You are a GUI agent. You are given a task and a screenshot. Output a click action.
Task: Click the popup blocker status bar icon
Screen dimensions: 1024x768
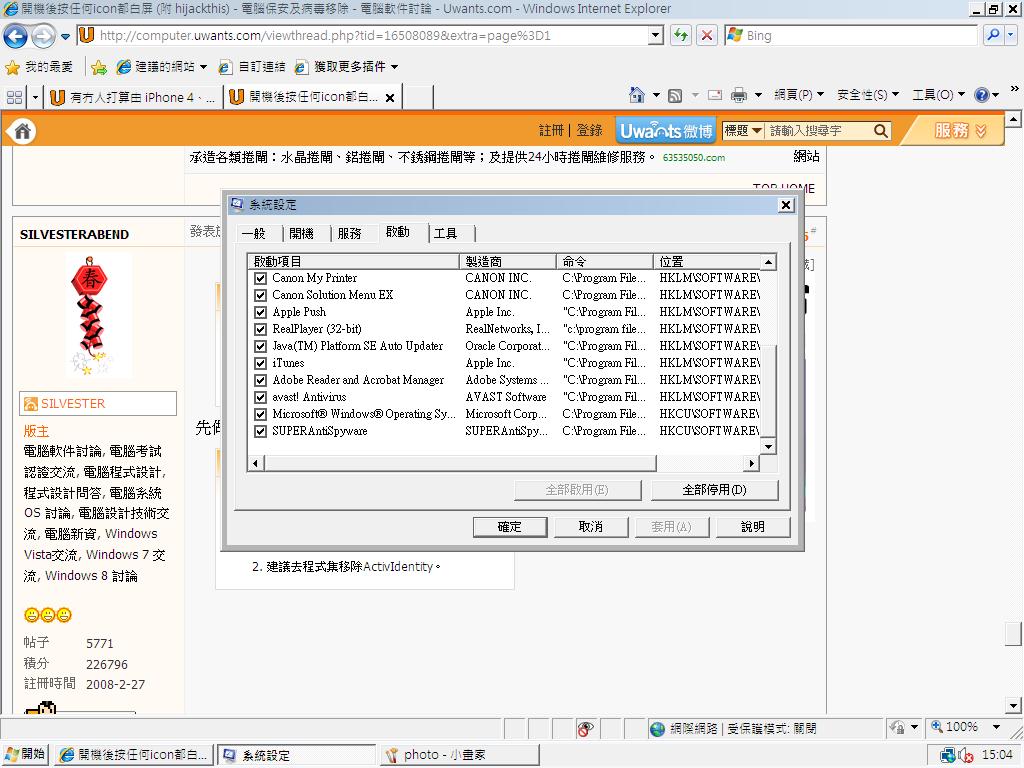[x=585, y=729]
